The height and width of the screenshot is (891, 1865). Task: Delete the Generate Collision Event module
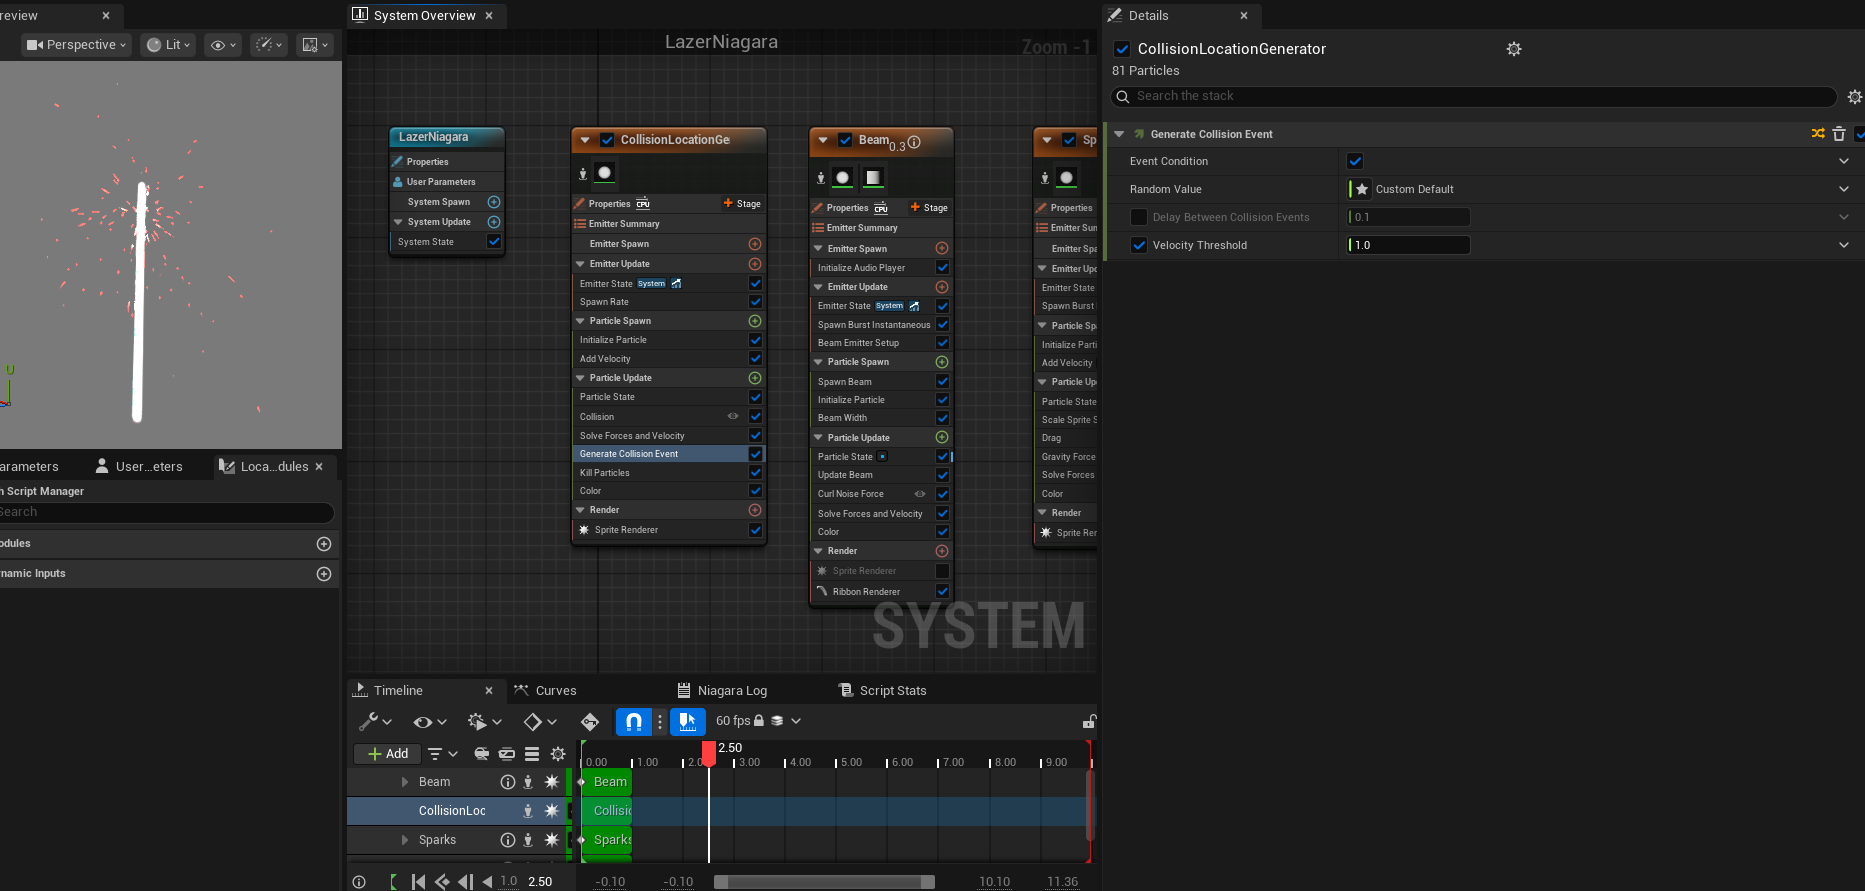(1838, 134)
